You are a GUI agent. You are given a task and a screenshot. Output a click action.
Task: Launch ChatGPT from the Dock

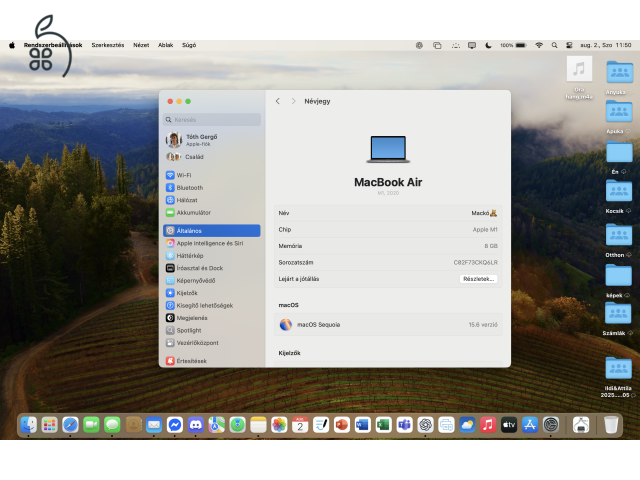tap(425, 425)
